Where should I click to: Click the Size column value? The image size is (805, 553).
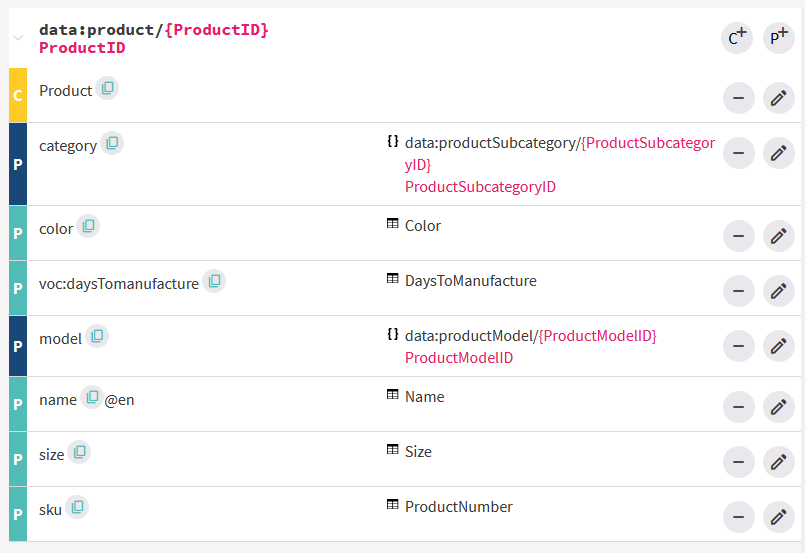pyautogui.click(x=418, y=452)
